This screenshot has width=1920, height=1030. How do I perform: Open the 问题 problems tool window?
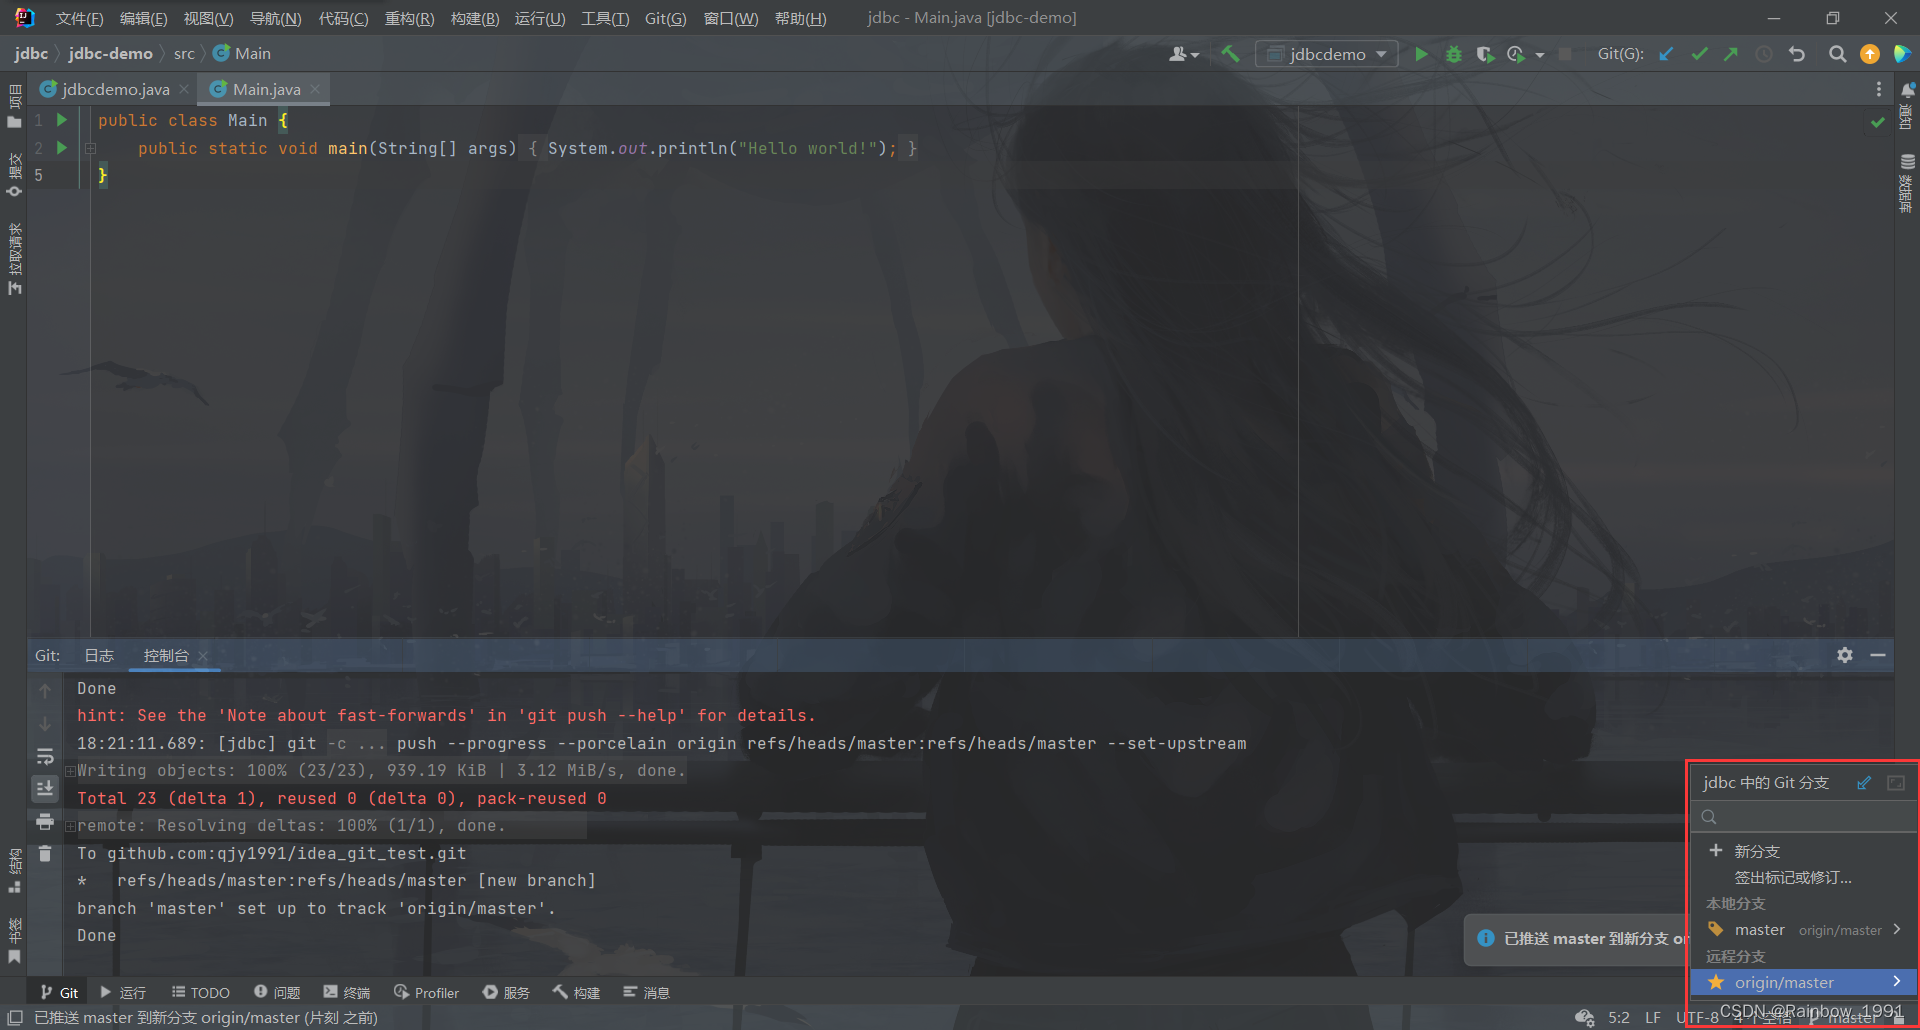277,992
